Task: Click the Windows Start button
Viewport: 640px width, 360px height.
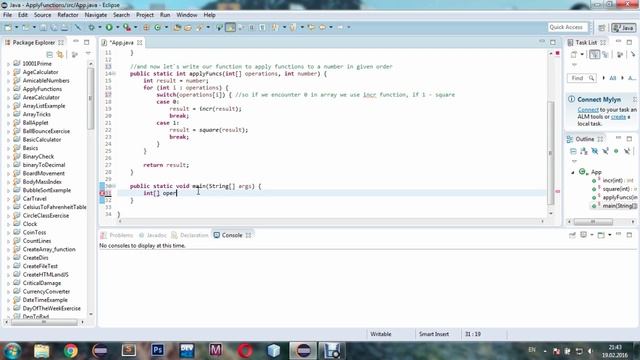Action: pyautogui.click(x=12, y=351)
